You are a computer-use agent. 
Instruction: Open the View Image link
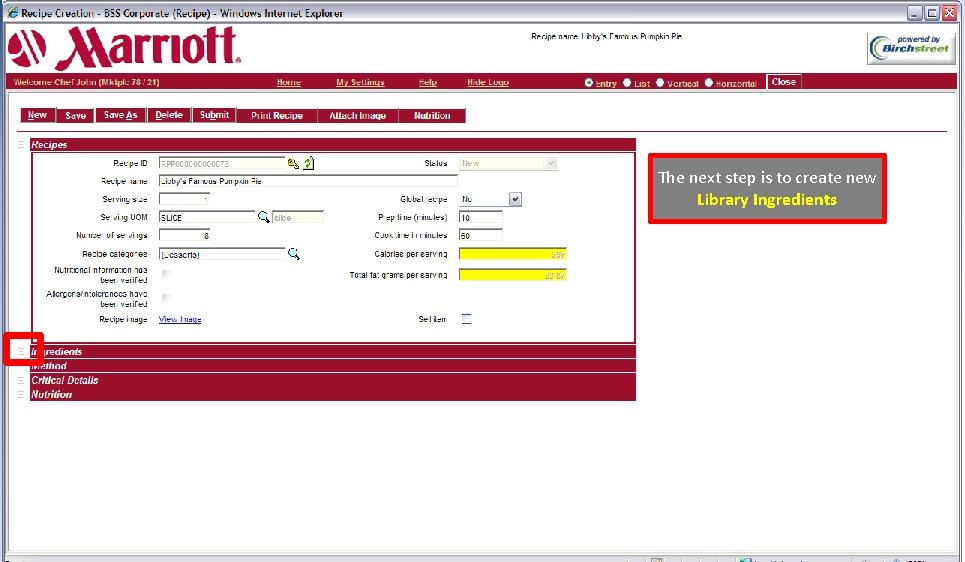coord(180,319)
